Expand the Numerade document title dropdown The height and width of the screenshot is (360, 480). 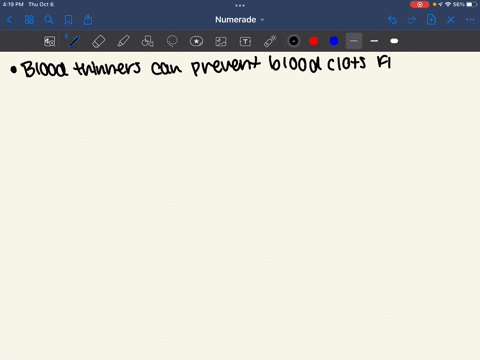pyautogui.click(x=240, y=20)
